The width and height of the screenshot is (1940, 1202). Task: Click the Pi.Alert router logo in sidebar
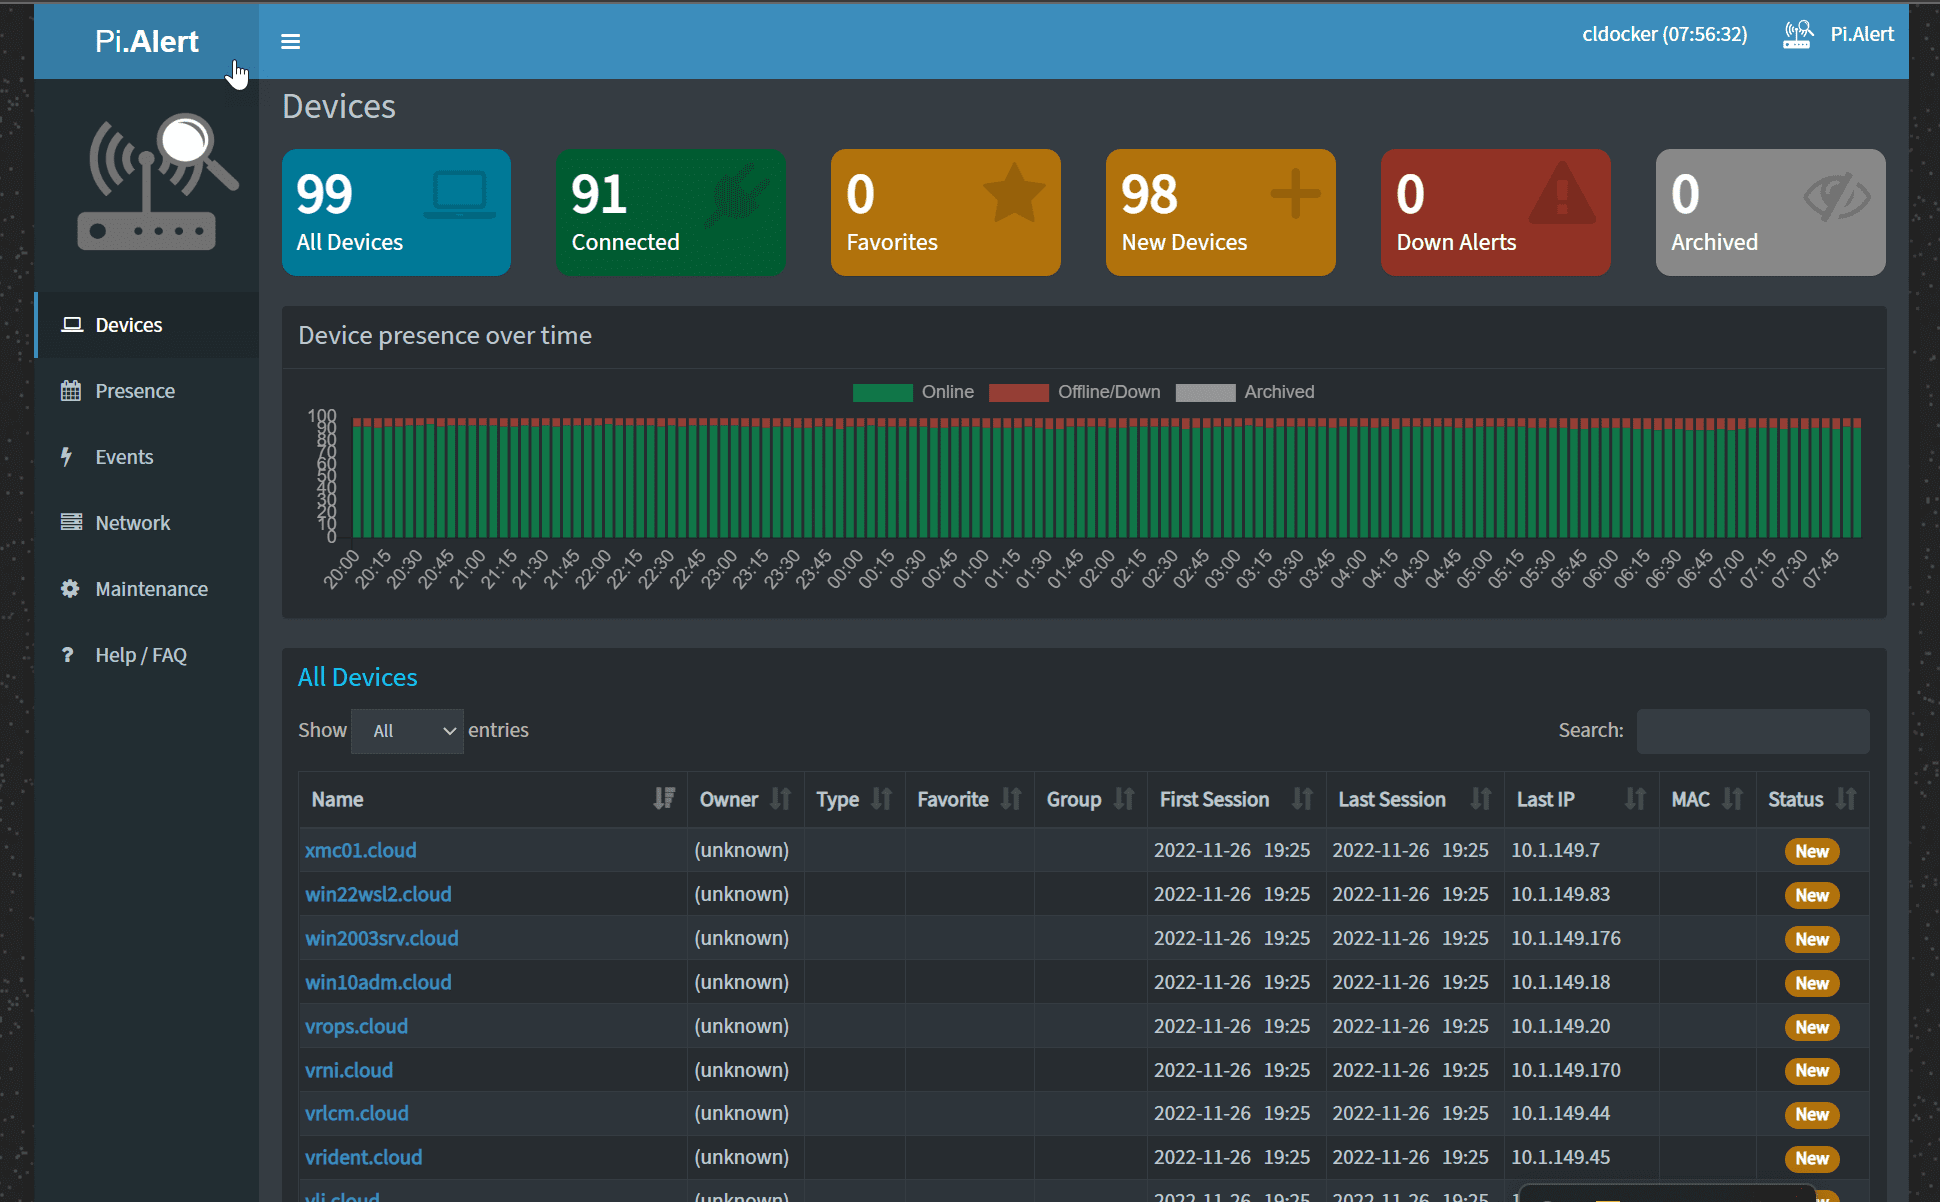click(158, 182)
